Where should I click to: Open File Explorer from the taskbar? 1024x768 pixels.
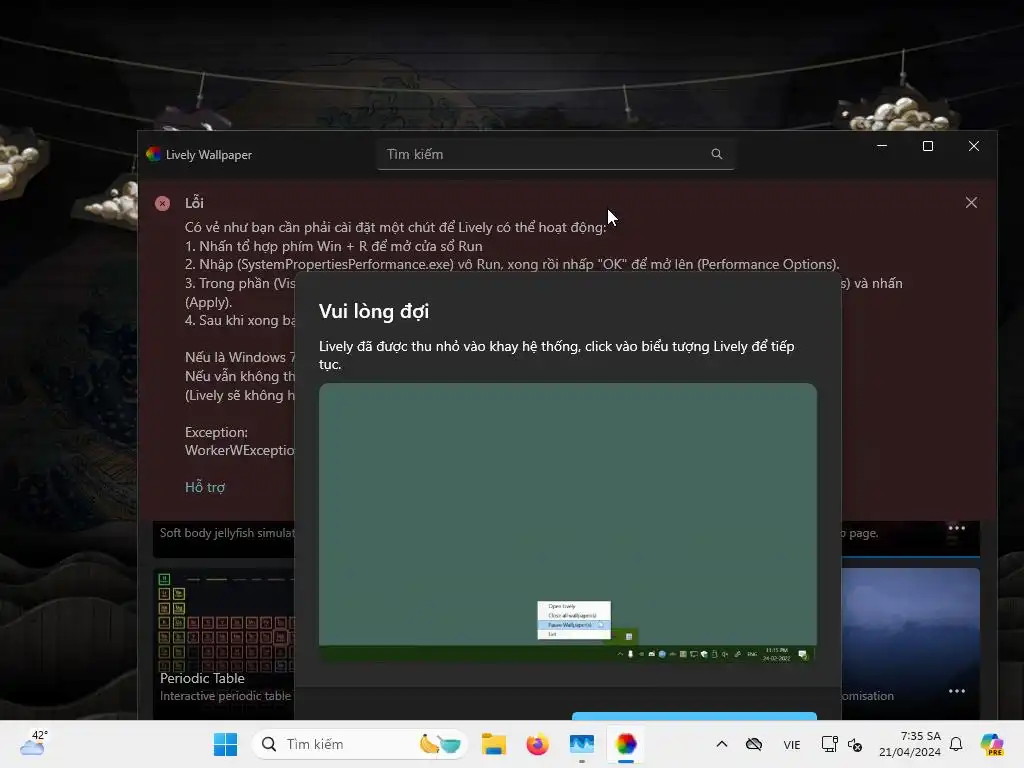(494, 744)
